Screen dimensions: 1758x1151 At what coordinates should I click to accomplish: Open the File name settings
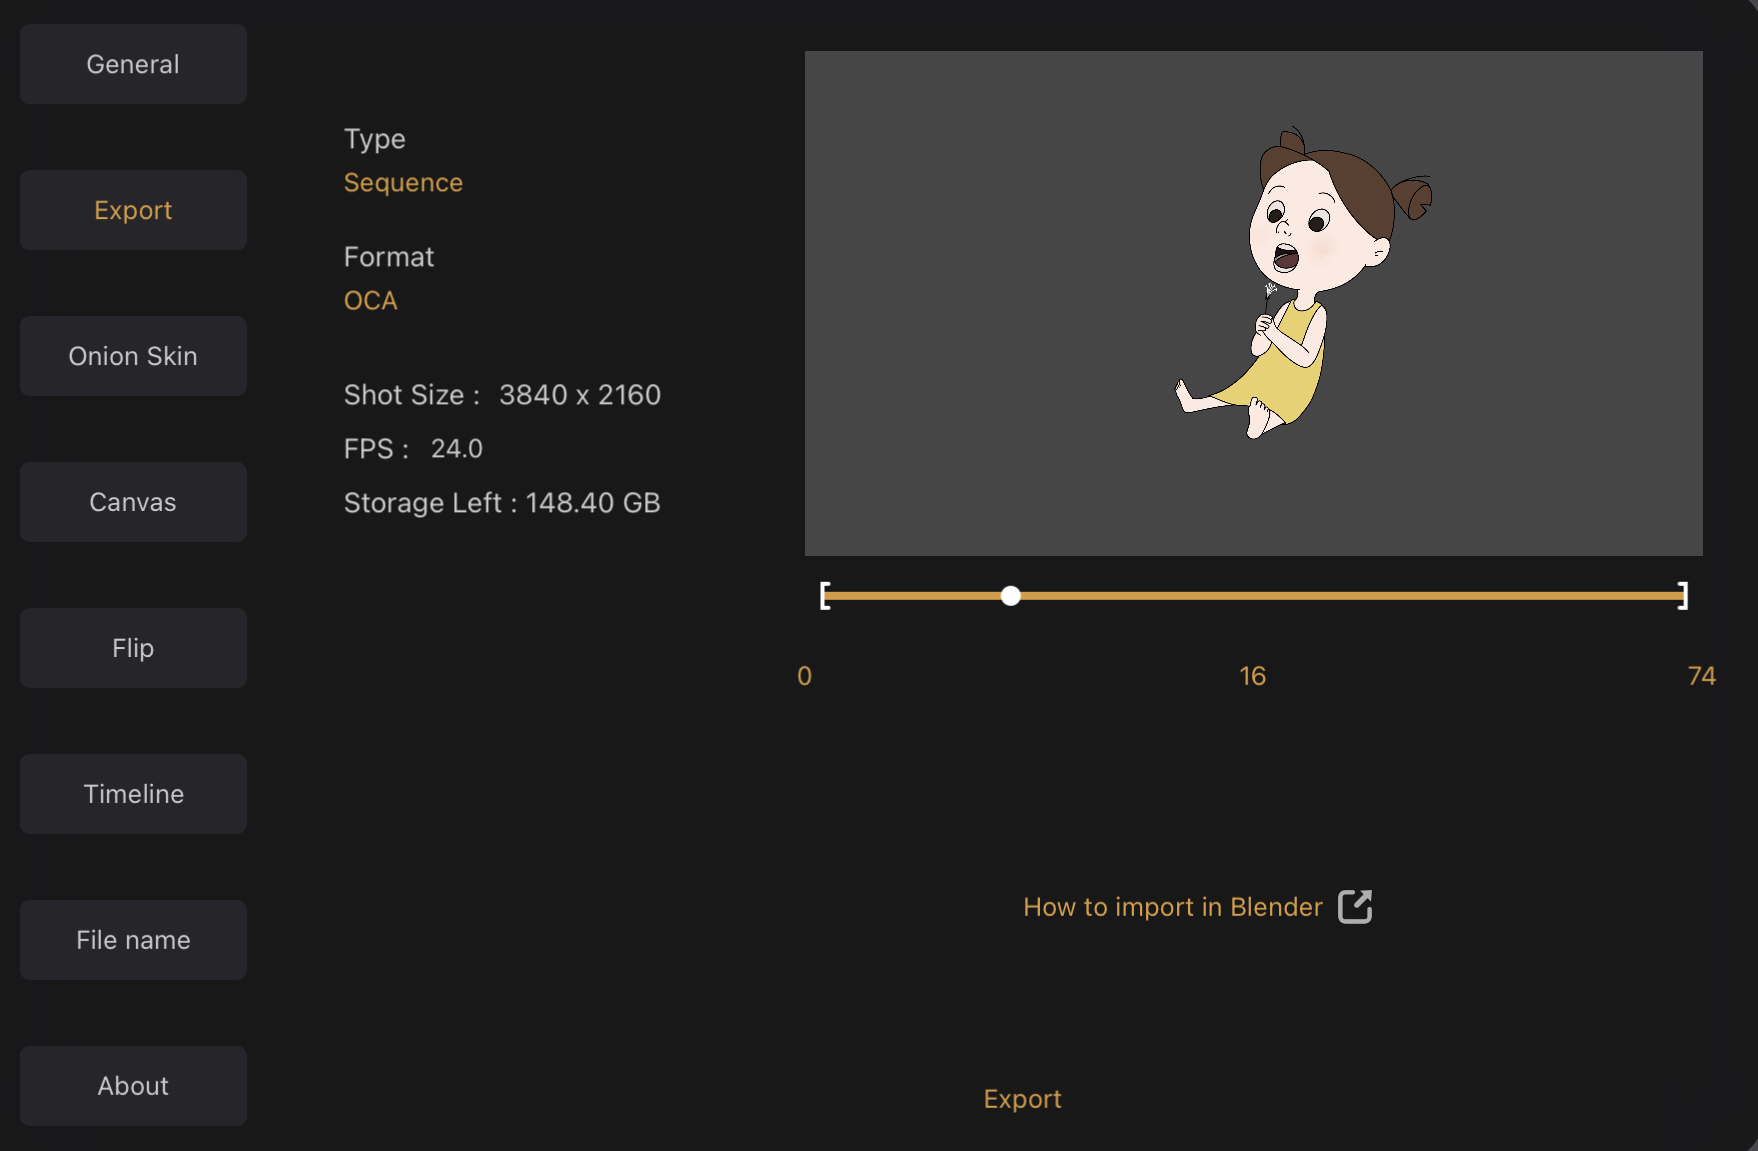click(133, 940)
